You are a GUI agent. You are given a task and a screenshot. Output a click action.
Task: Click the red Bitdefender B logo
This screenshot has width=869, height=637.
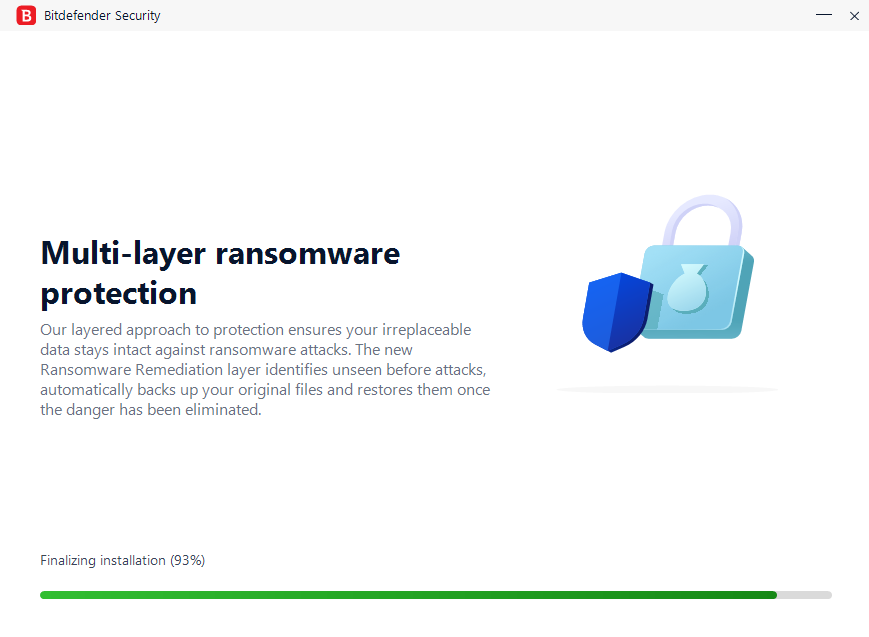tap(26, 15)
